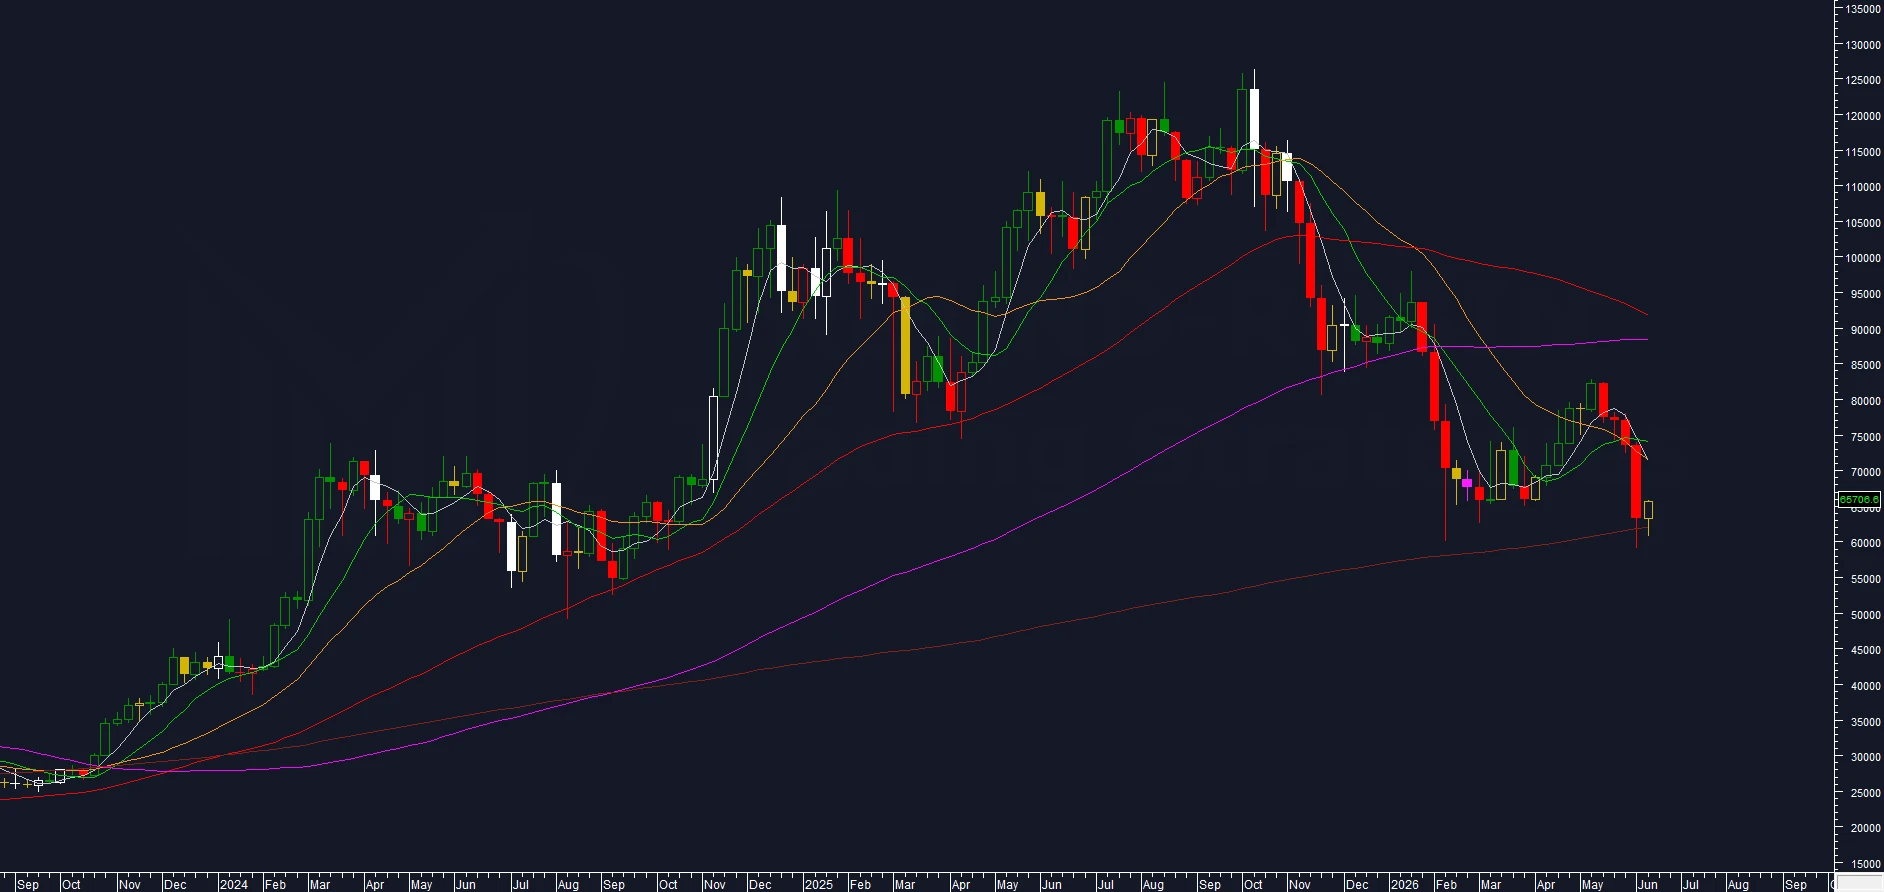This screenshot has height=892, width=1884.
Task: Click the 15000 price axis value
Action: [1865, 864]
